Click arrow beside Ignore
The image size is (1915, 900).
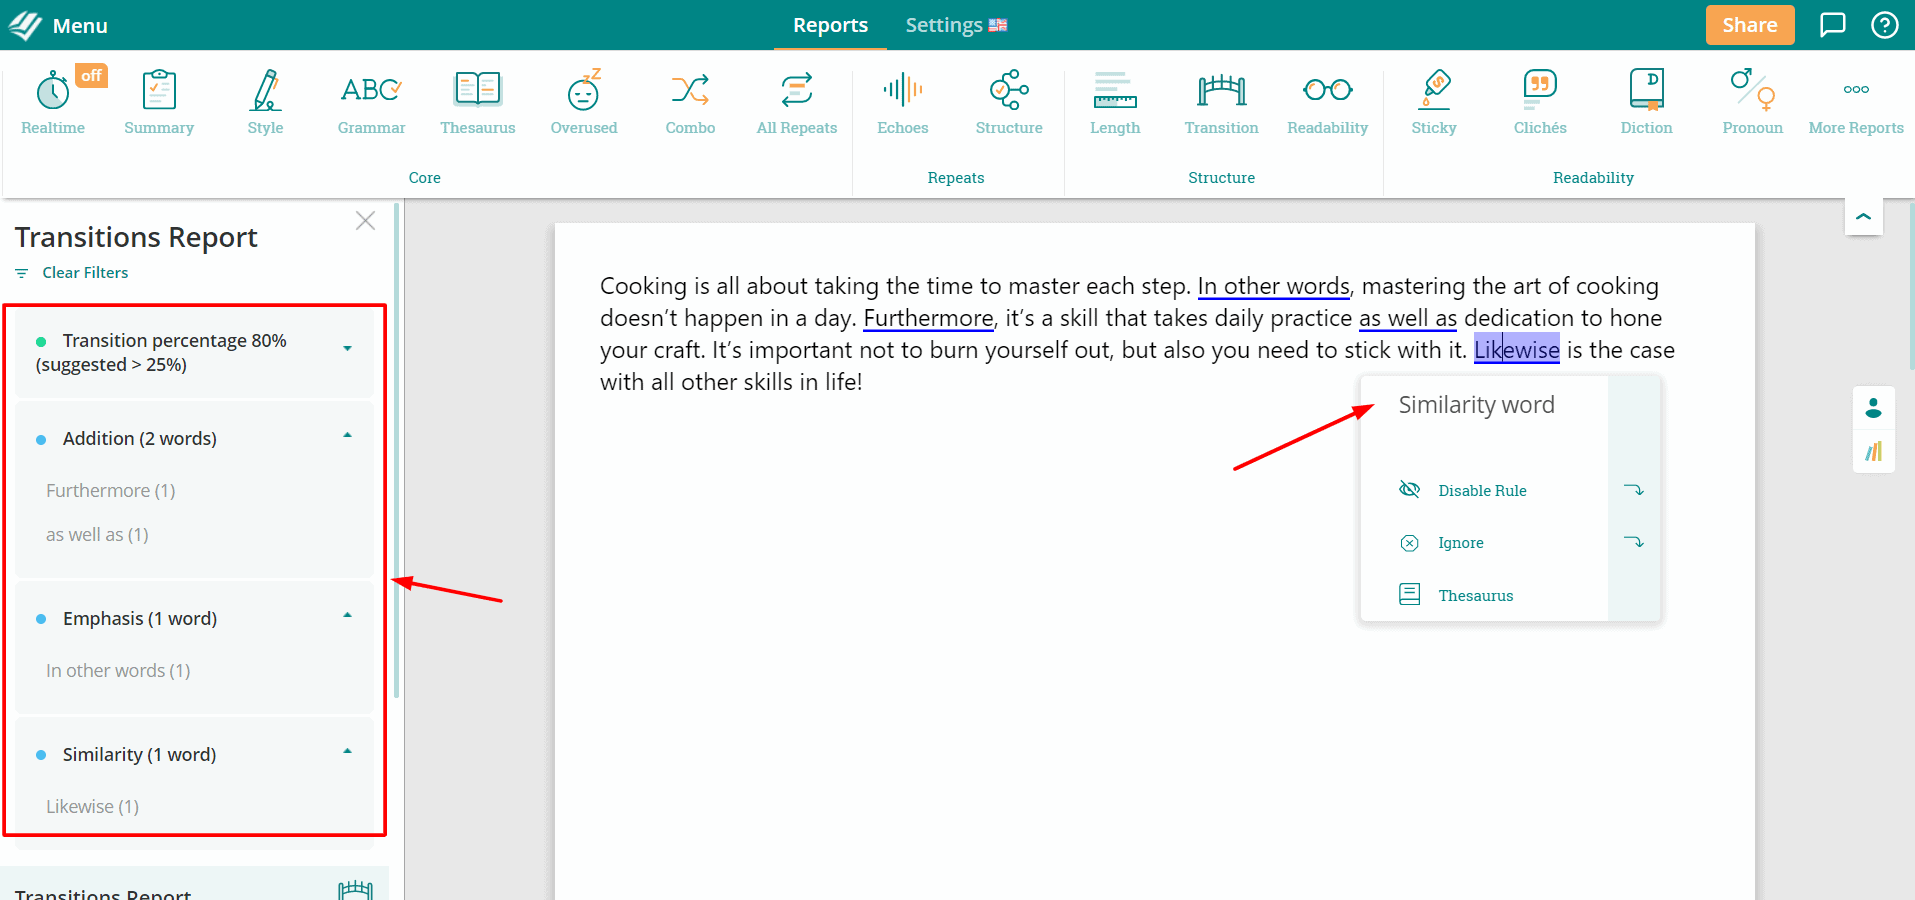point(1633,542)
